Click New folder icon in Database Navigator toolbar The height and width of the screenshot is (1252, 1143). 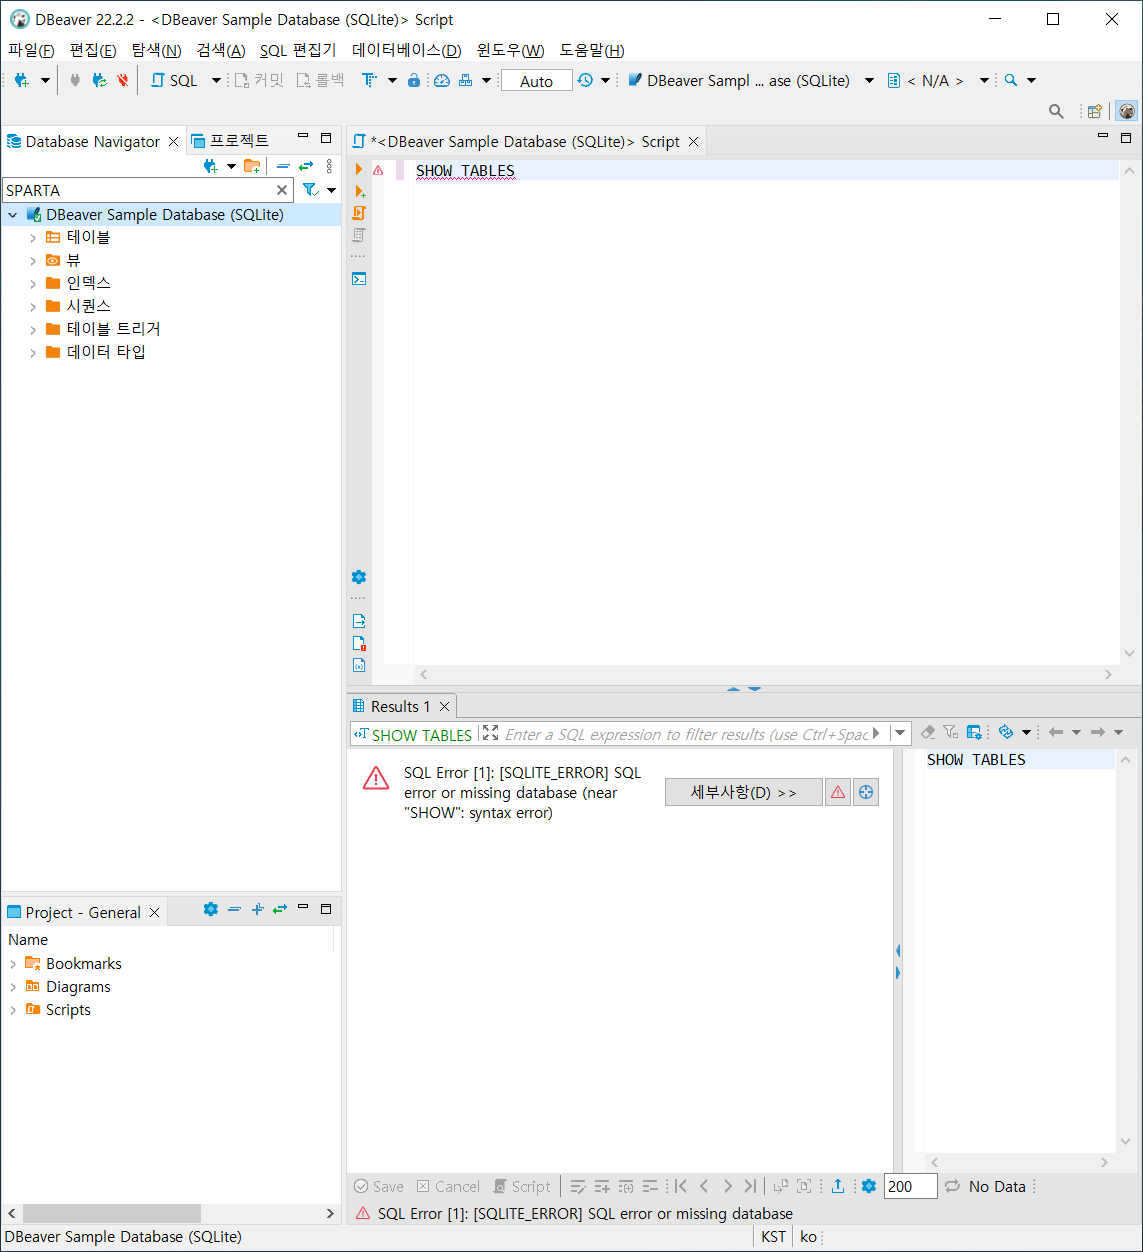coord(252,166)
